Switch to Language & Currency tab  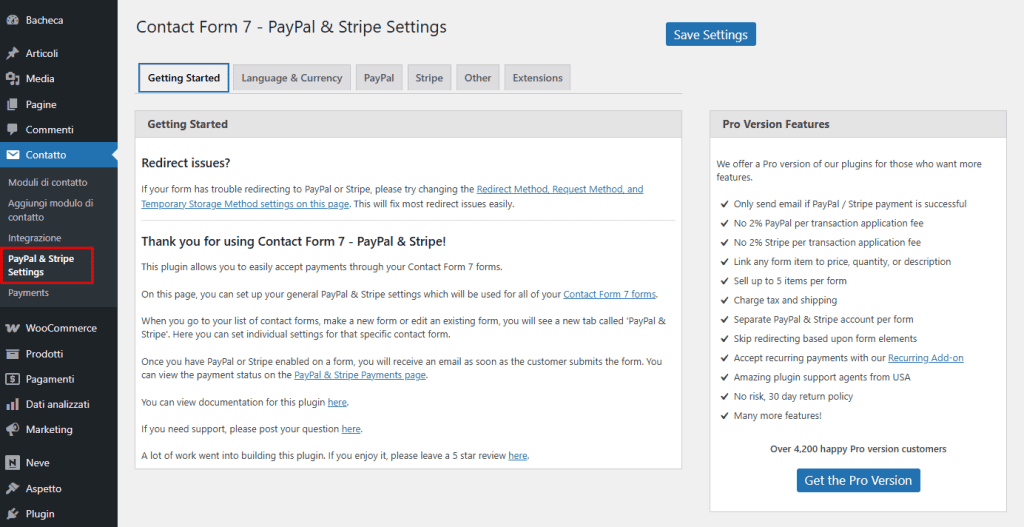click(x=292, y=78)
